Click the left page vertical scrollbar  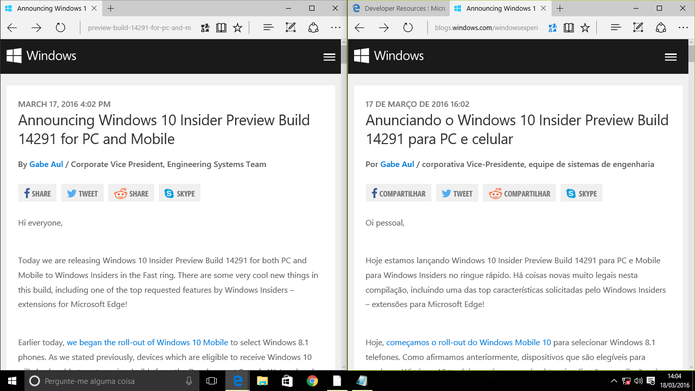[x=344, y=204]
